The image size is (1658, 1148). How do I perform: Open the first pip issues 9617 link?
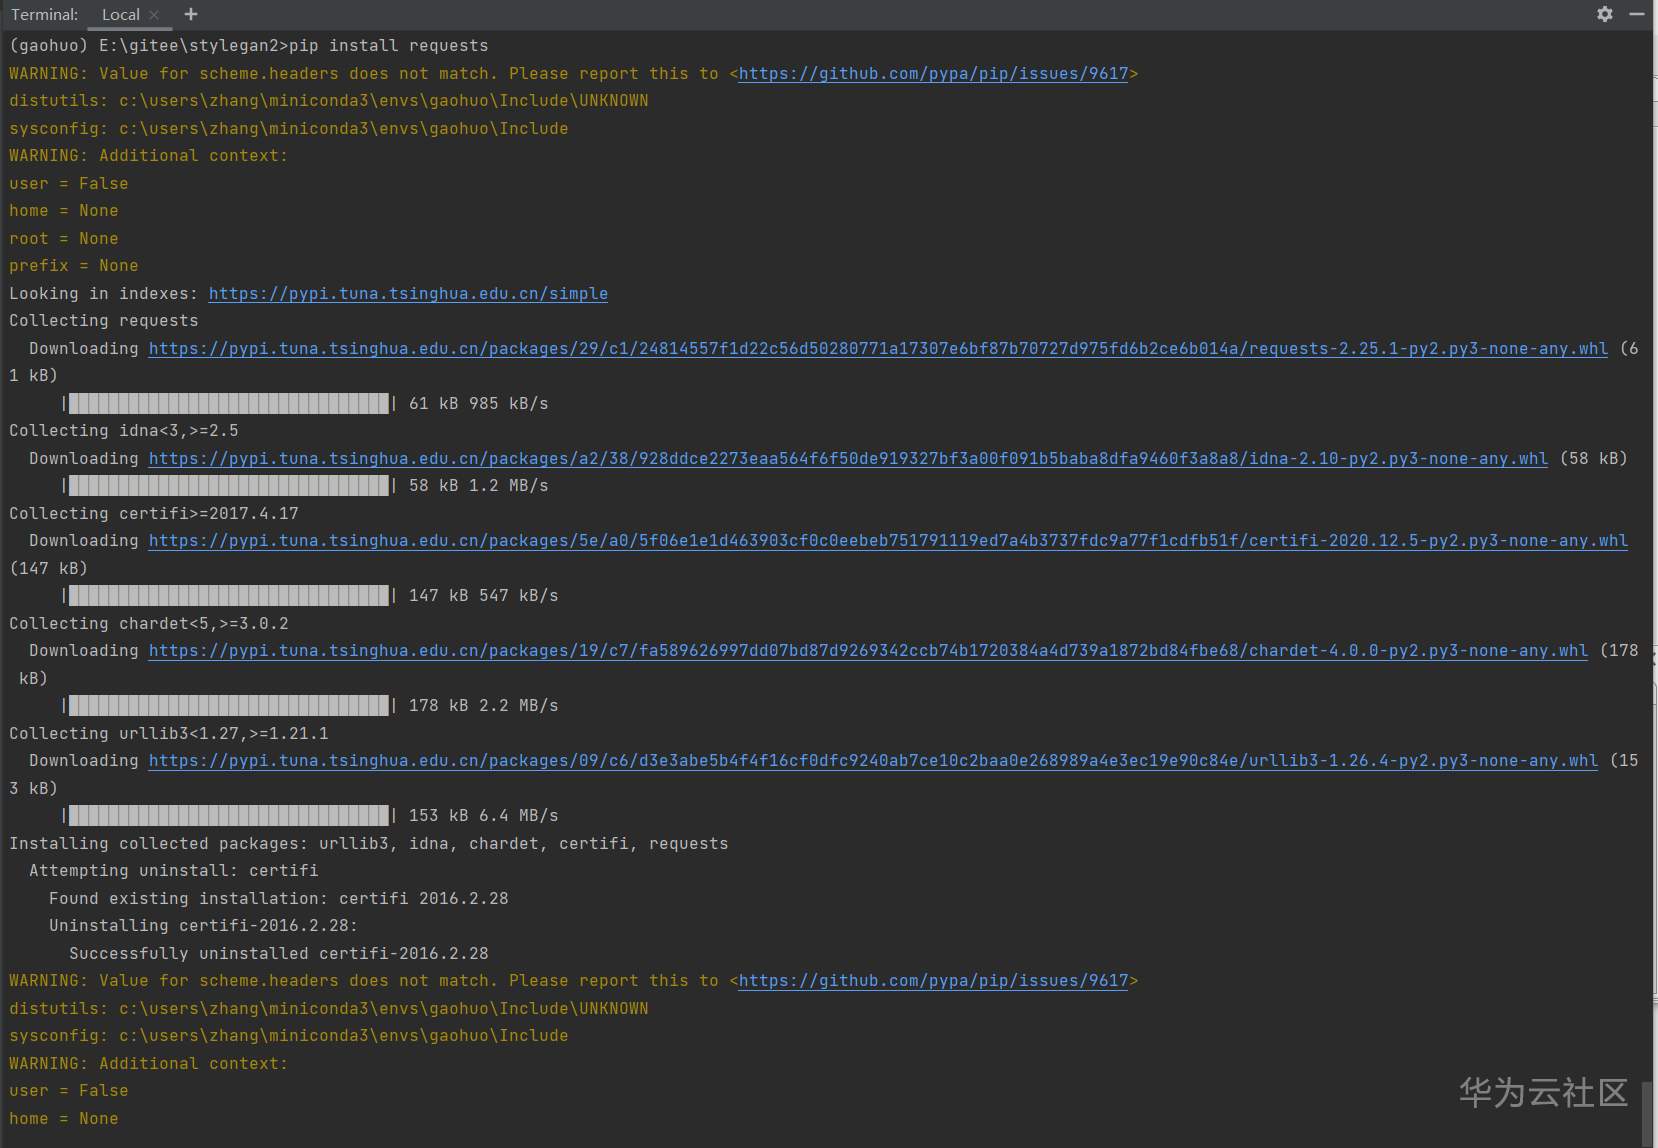pos(933,74)
